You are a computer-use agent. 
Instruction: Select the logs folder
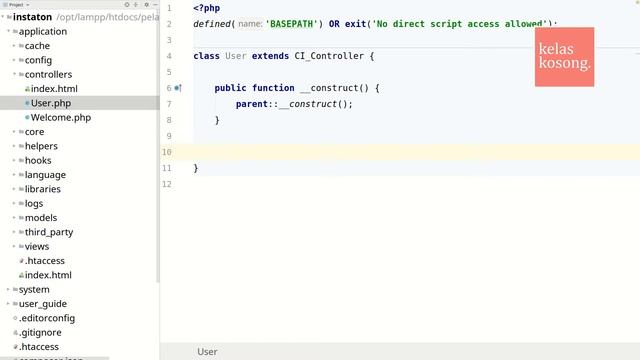pos(34,203)
